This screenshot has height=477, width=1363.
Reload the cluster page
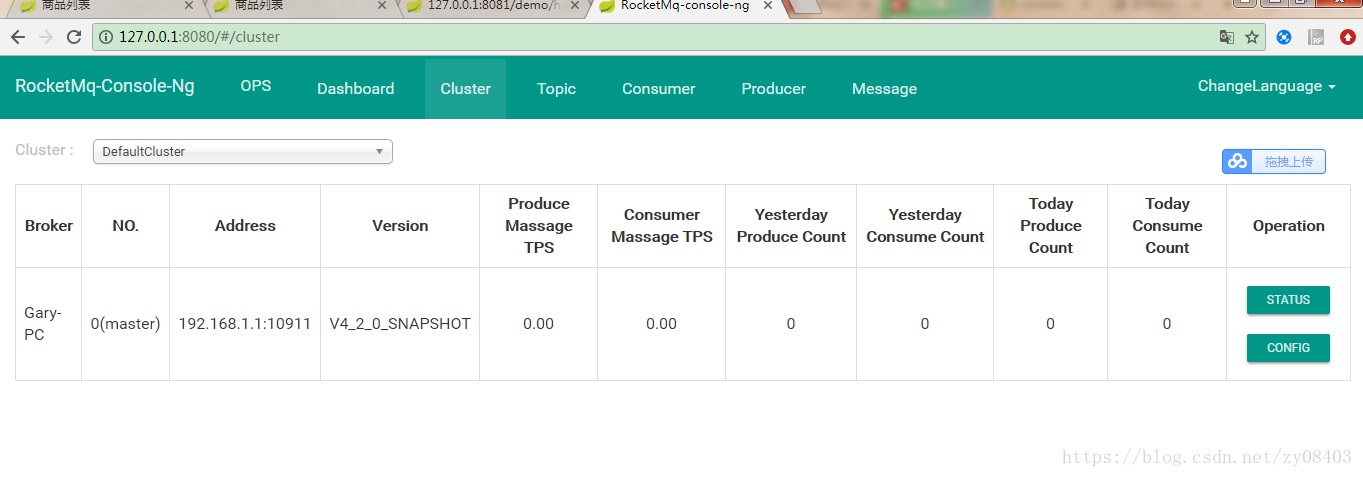pyautogui.click(x=74, y=37)
